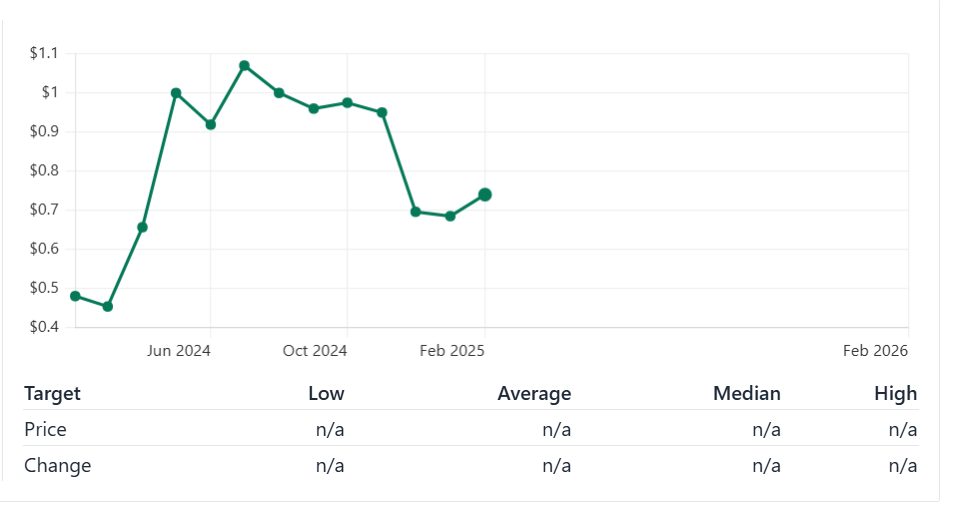Click the Change row label
Image resolution: width=968 pixels, height=507 pixels.
coord(57,466)
